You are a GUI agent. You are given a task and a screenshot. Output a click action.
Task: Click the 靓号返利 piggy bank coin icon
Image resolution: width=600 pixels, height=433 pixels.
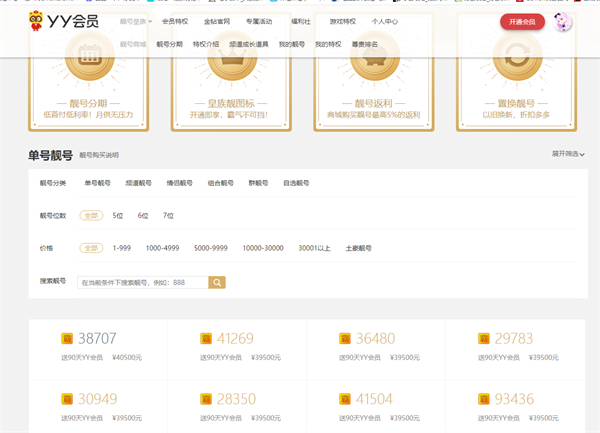(x=375, y=55)
